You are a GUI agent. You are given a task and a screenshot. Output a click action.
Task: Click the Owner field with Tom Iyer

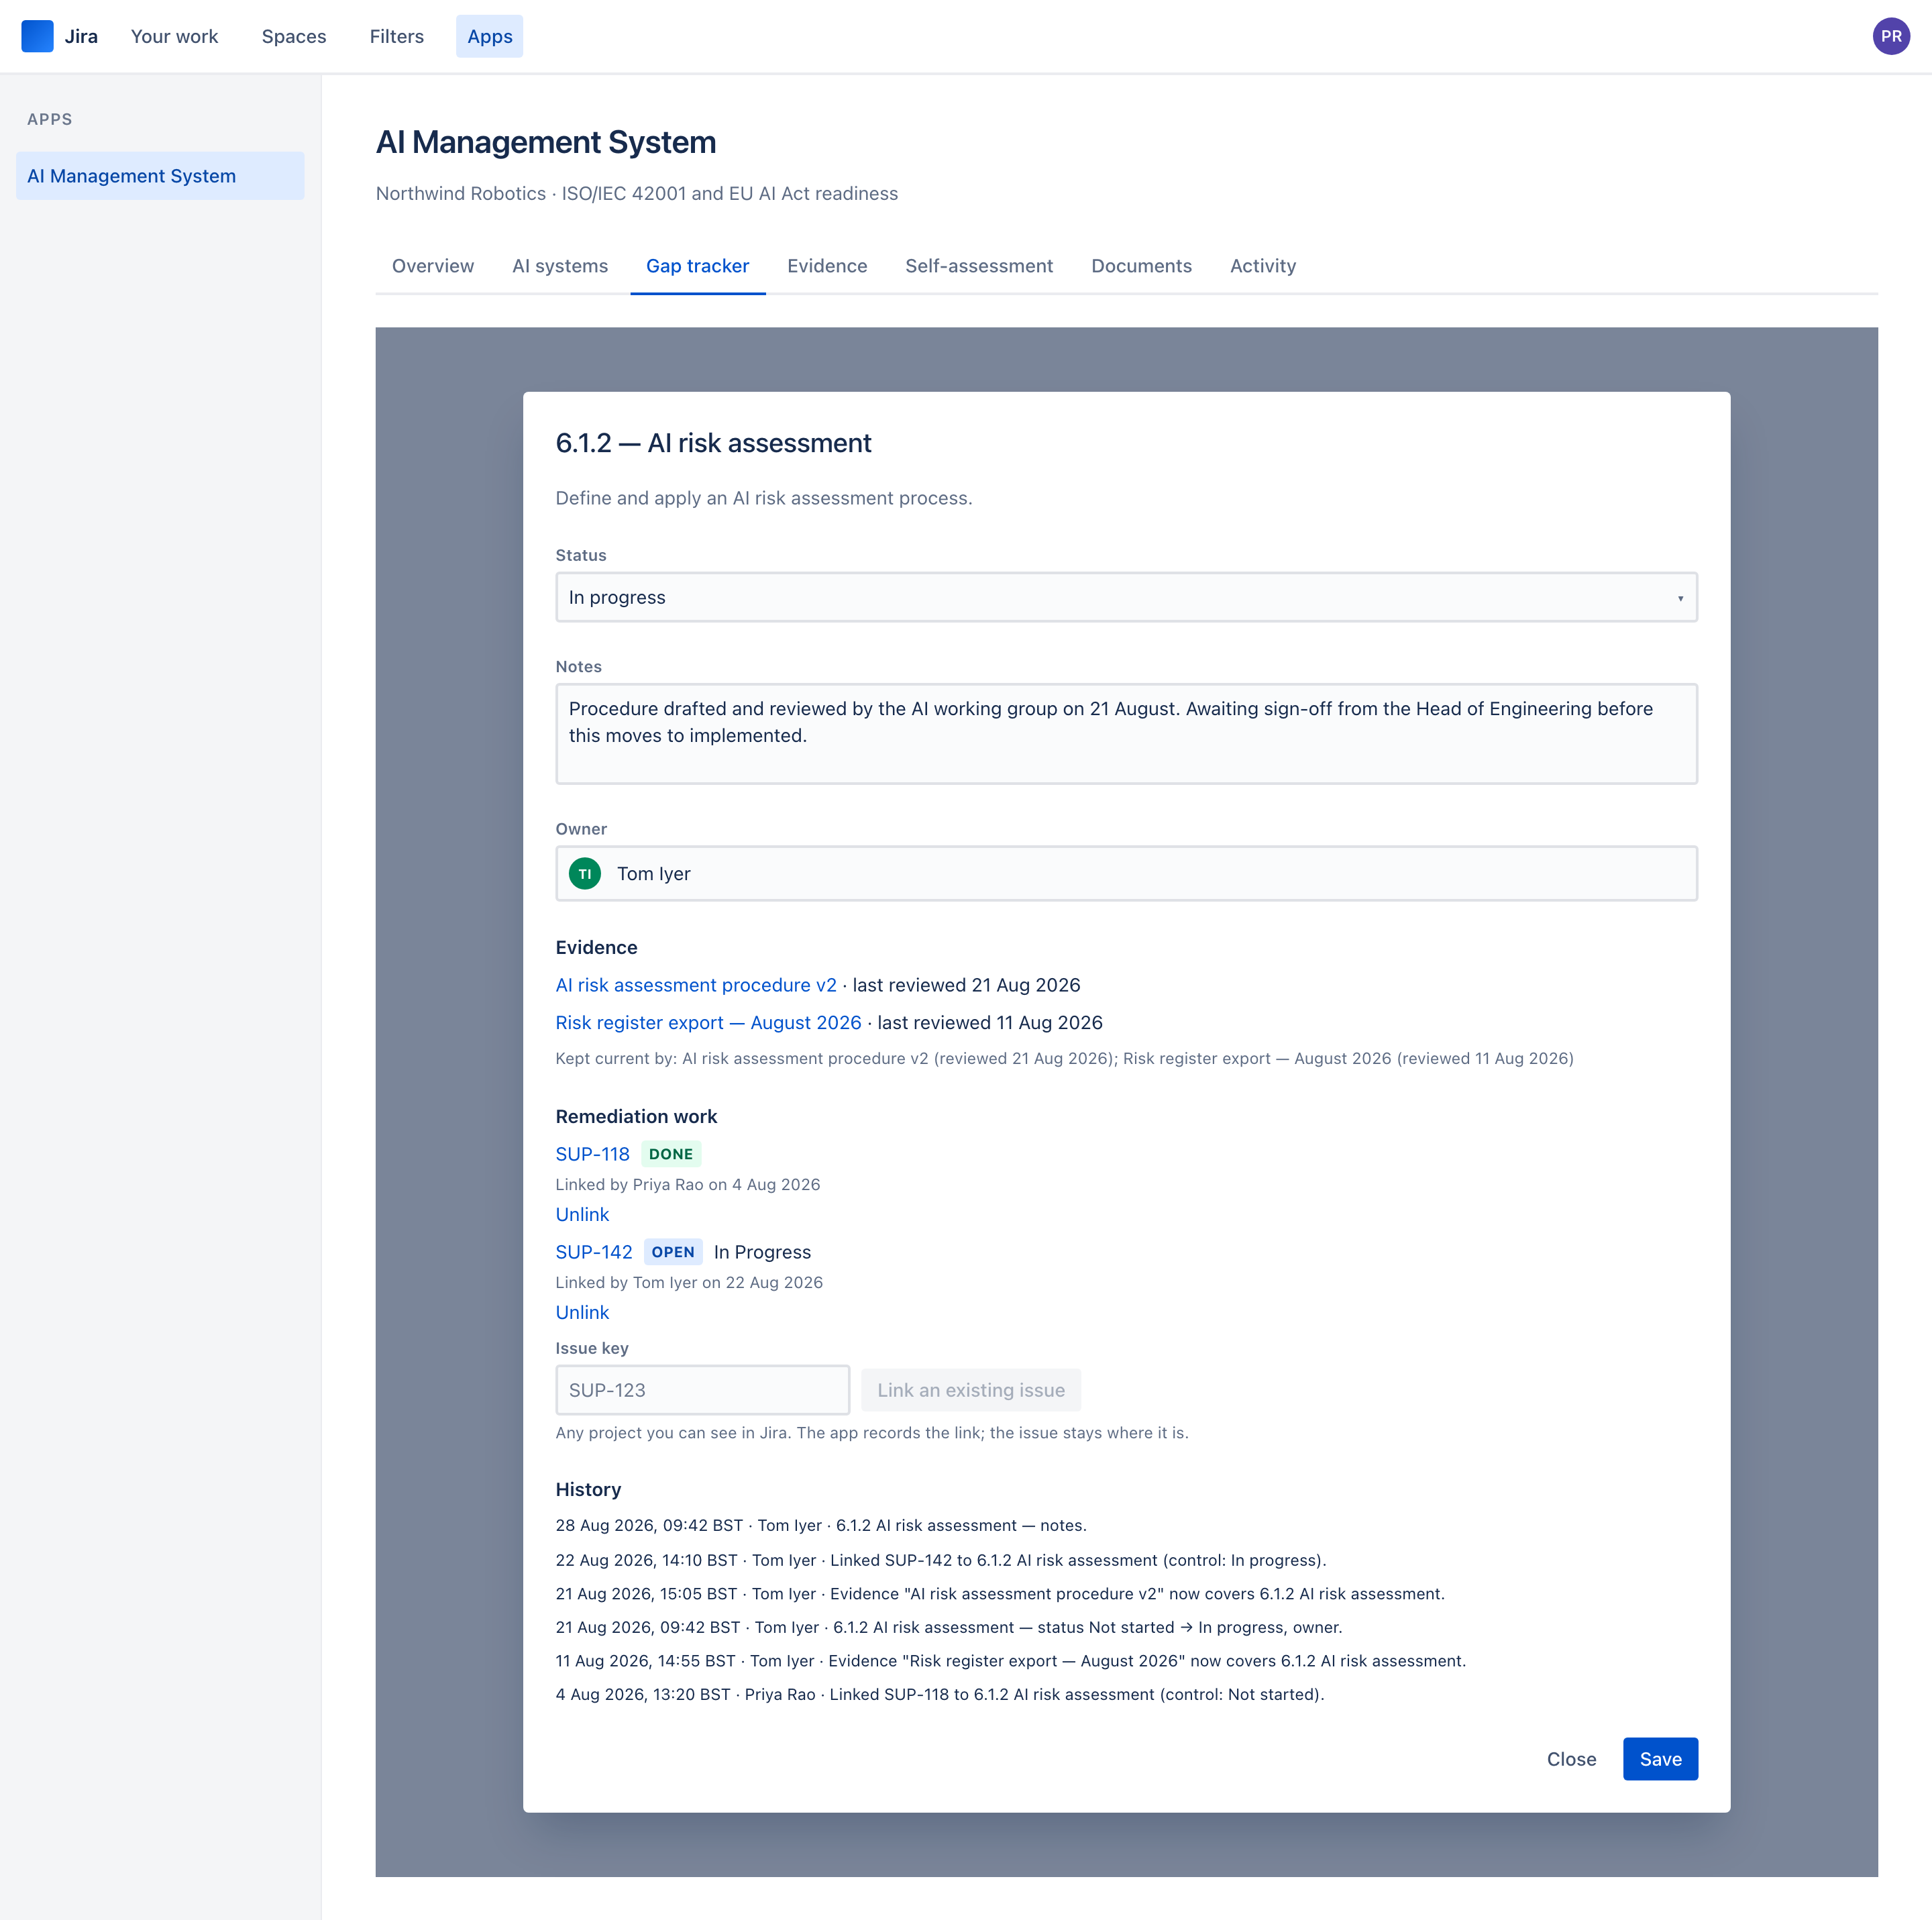(x=1126, y=873)
